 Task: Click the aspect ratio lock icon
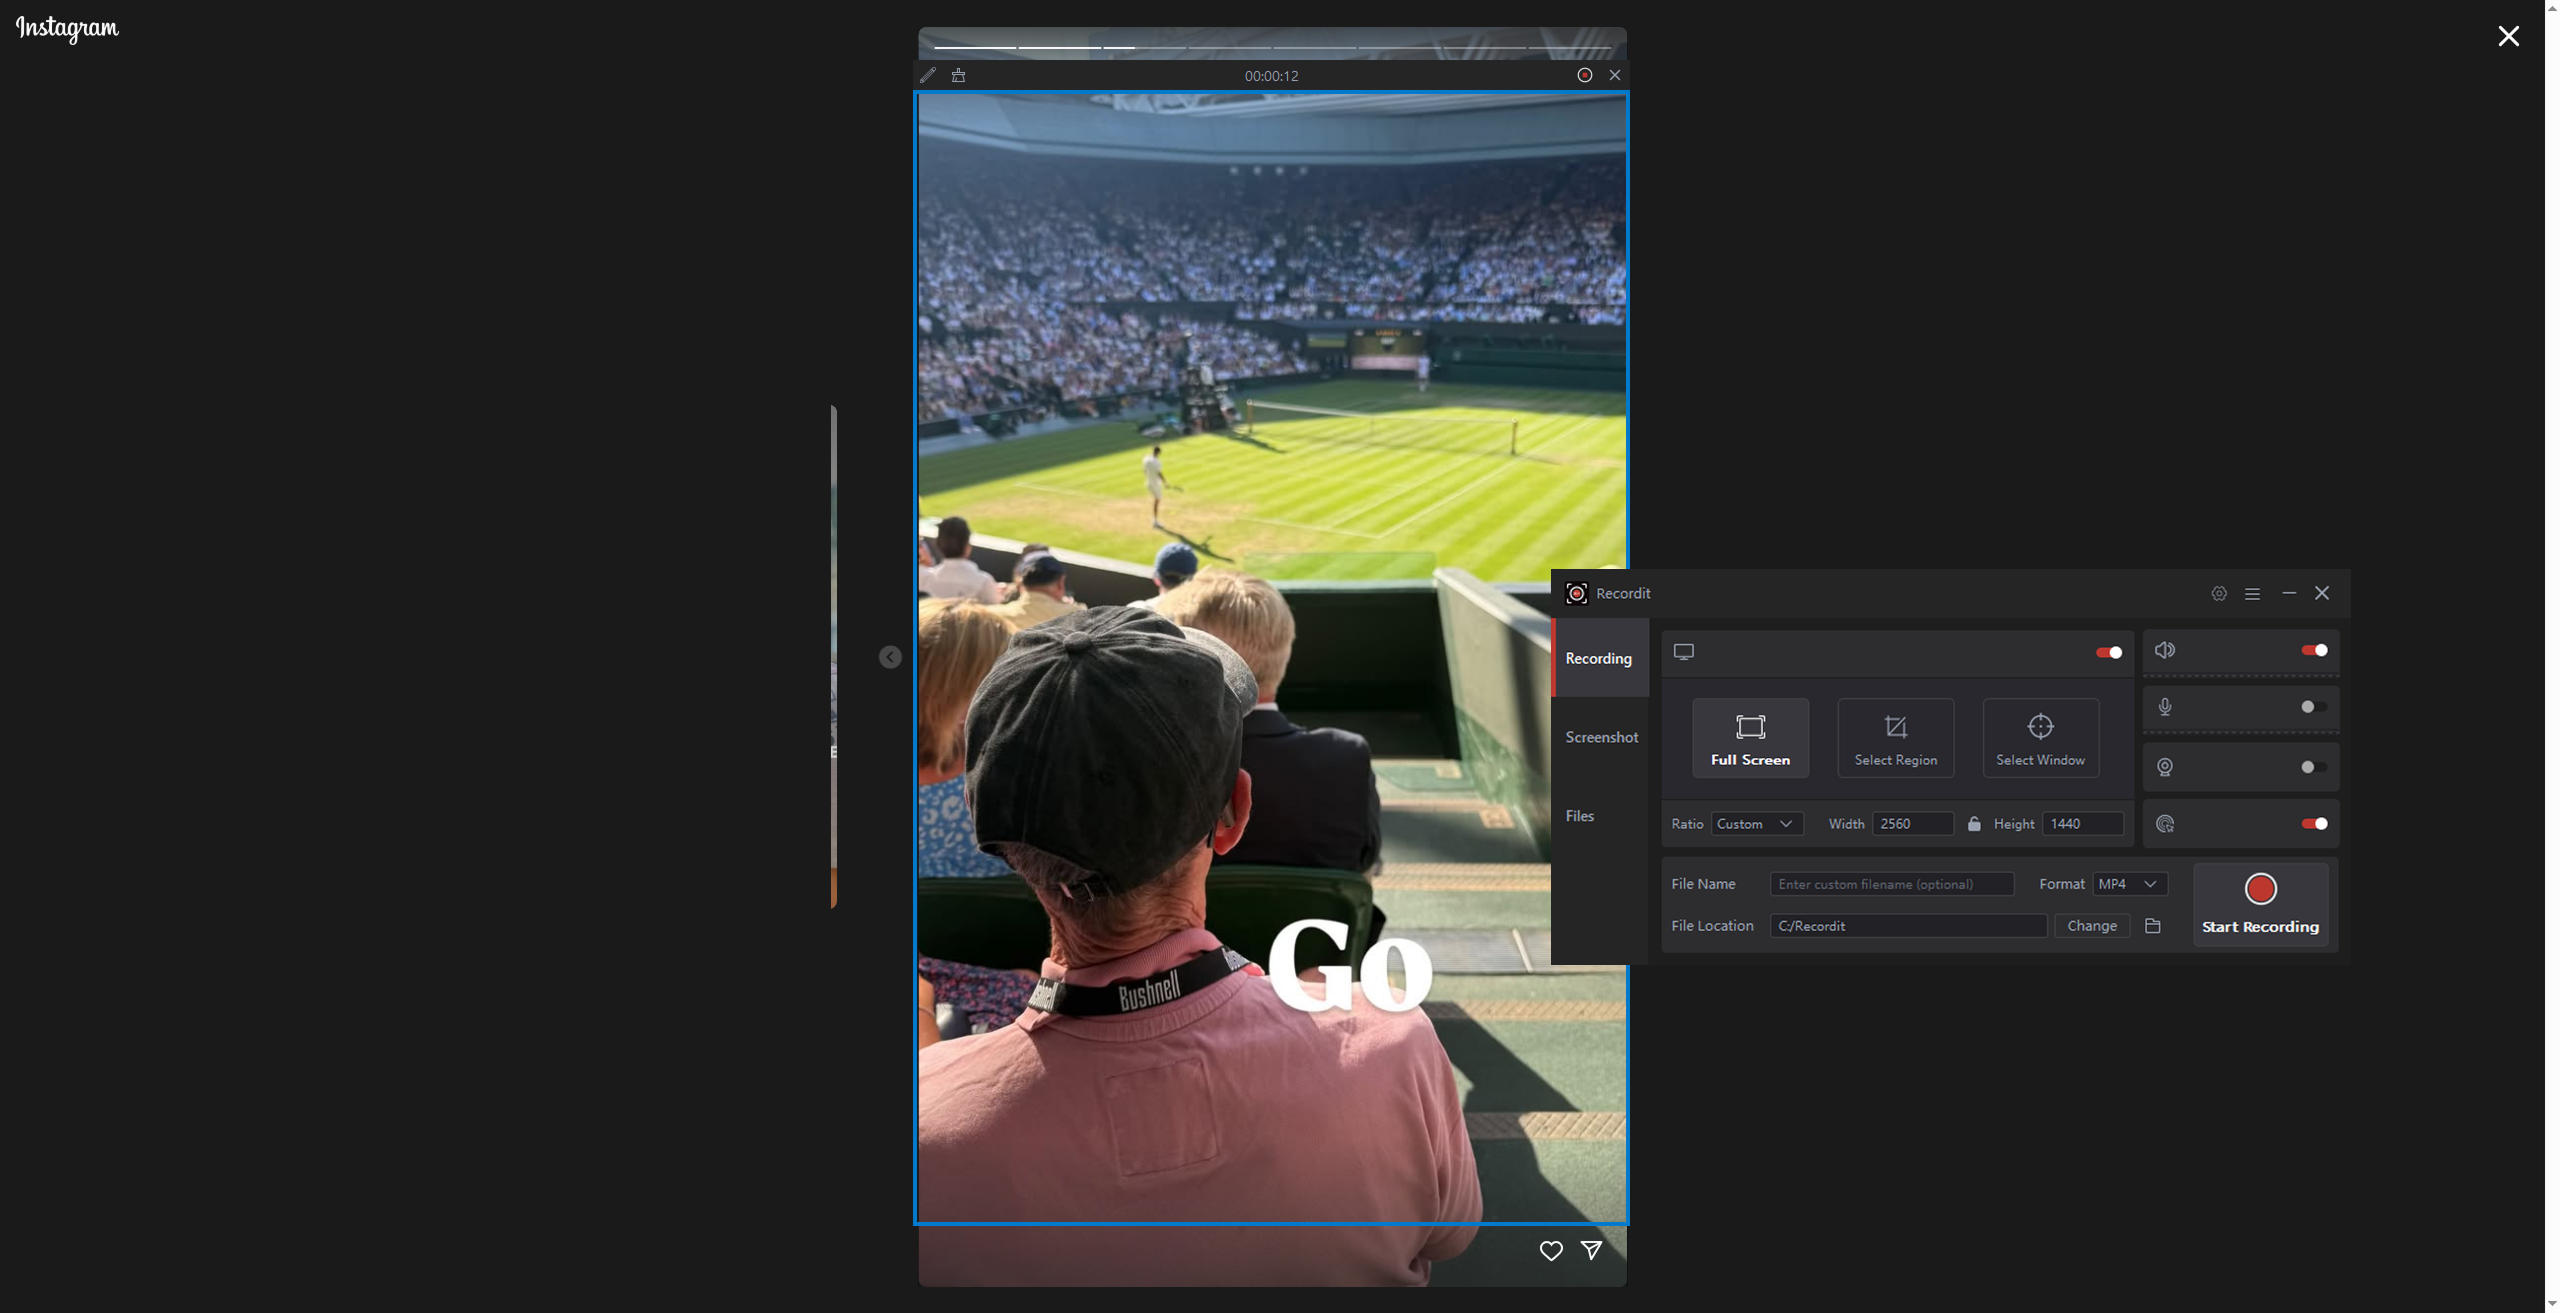pyautogui.click(x=1974, y=824)
